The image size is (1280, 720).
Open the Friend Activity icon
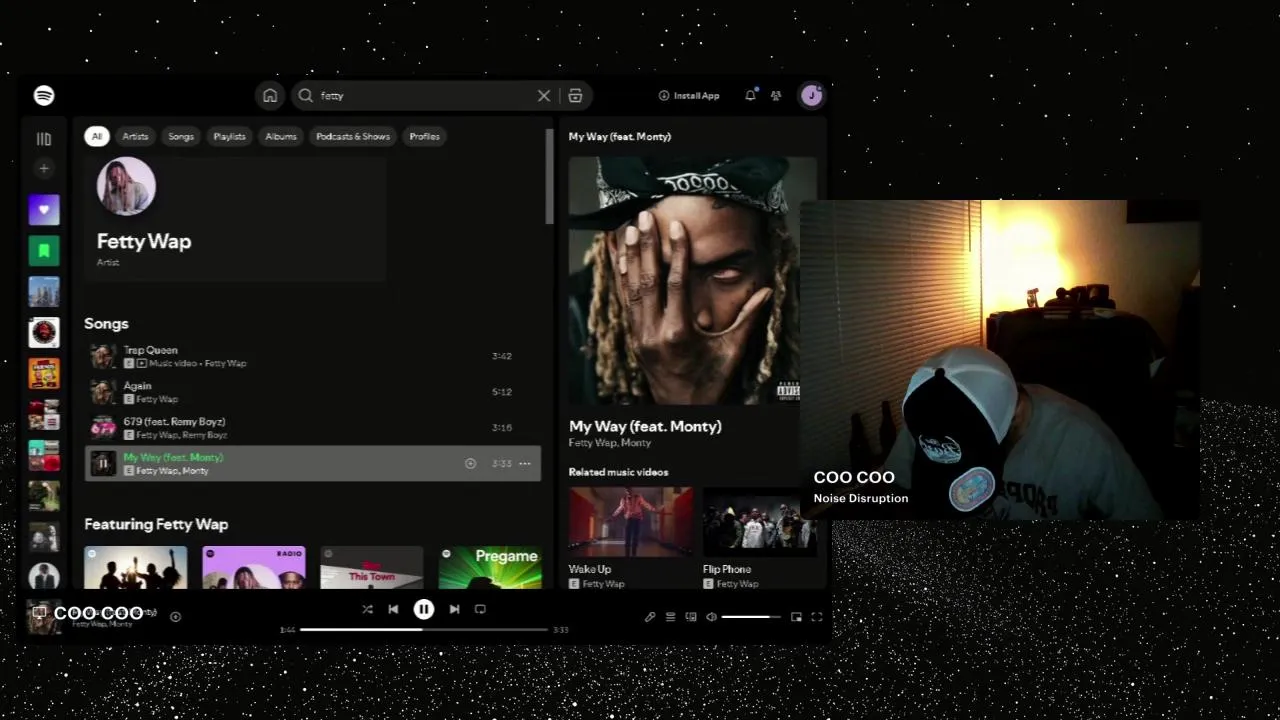[776, 96]
